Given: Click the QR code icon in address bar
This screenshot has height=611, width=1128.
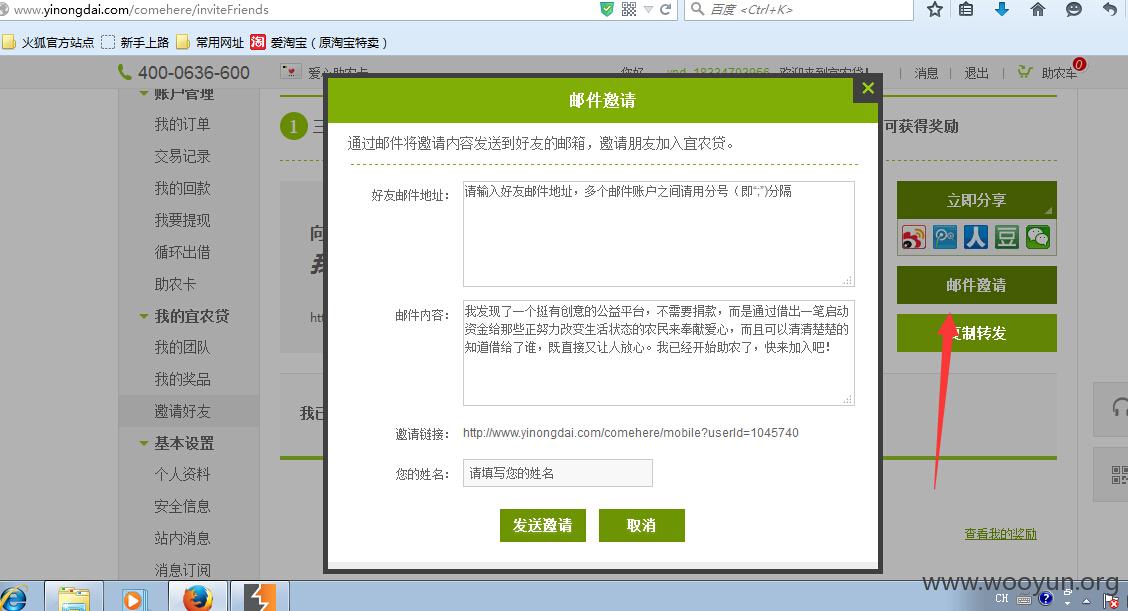Looking at the screenshot, I should coord(629,9).
